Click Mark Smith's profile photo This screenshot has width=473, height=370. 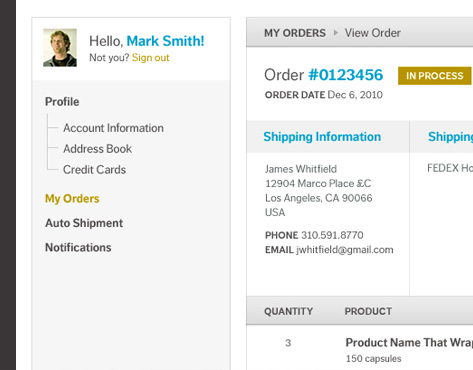(60, 48)
